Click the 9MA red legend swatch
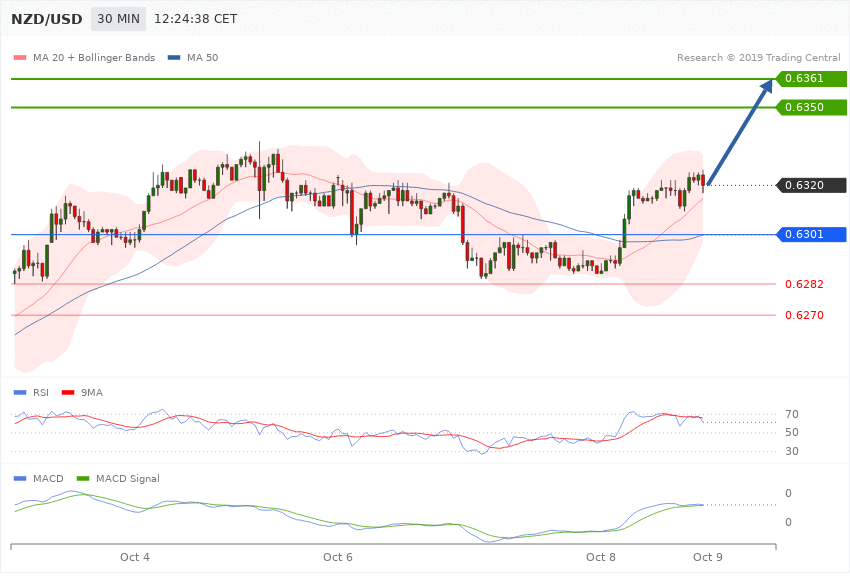 click(68, 392)
